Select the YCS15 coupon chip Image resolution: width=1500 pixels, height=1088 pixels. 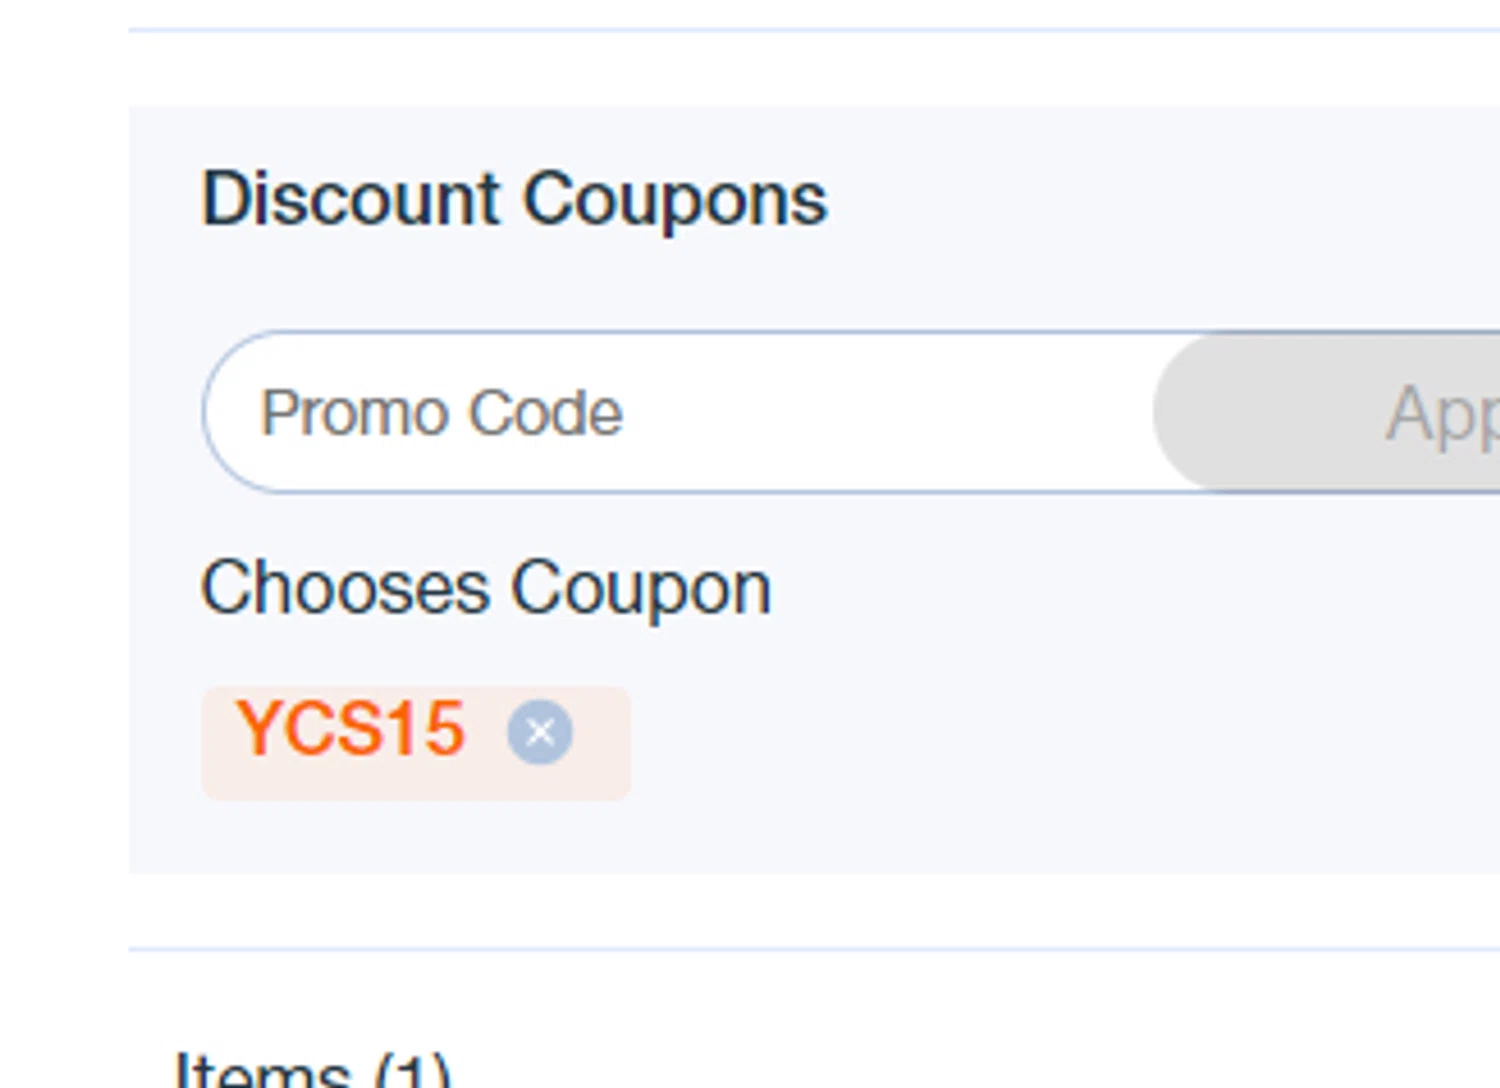pyautogui.click(x=351, y=730)
